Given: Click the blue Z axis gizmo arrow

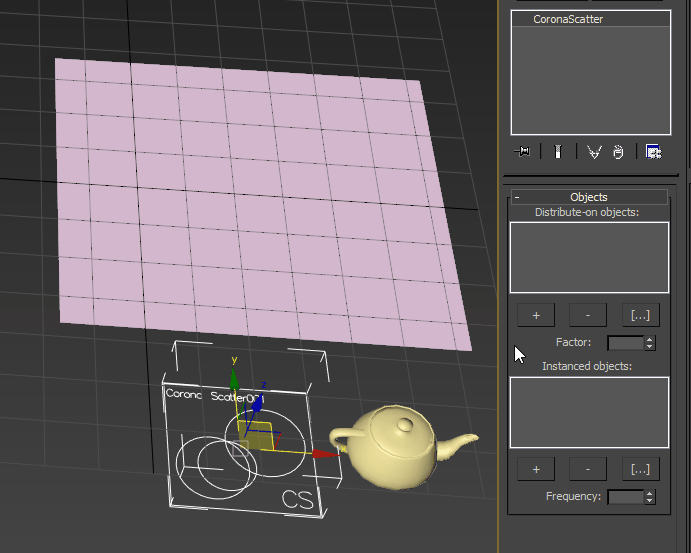Looking at the screenshot, I should coord(258,403).
